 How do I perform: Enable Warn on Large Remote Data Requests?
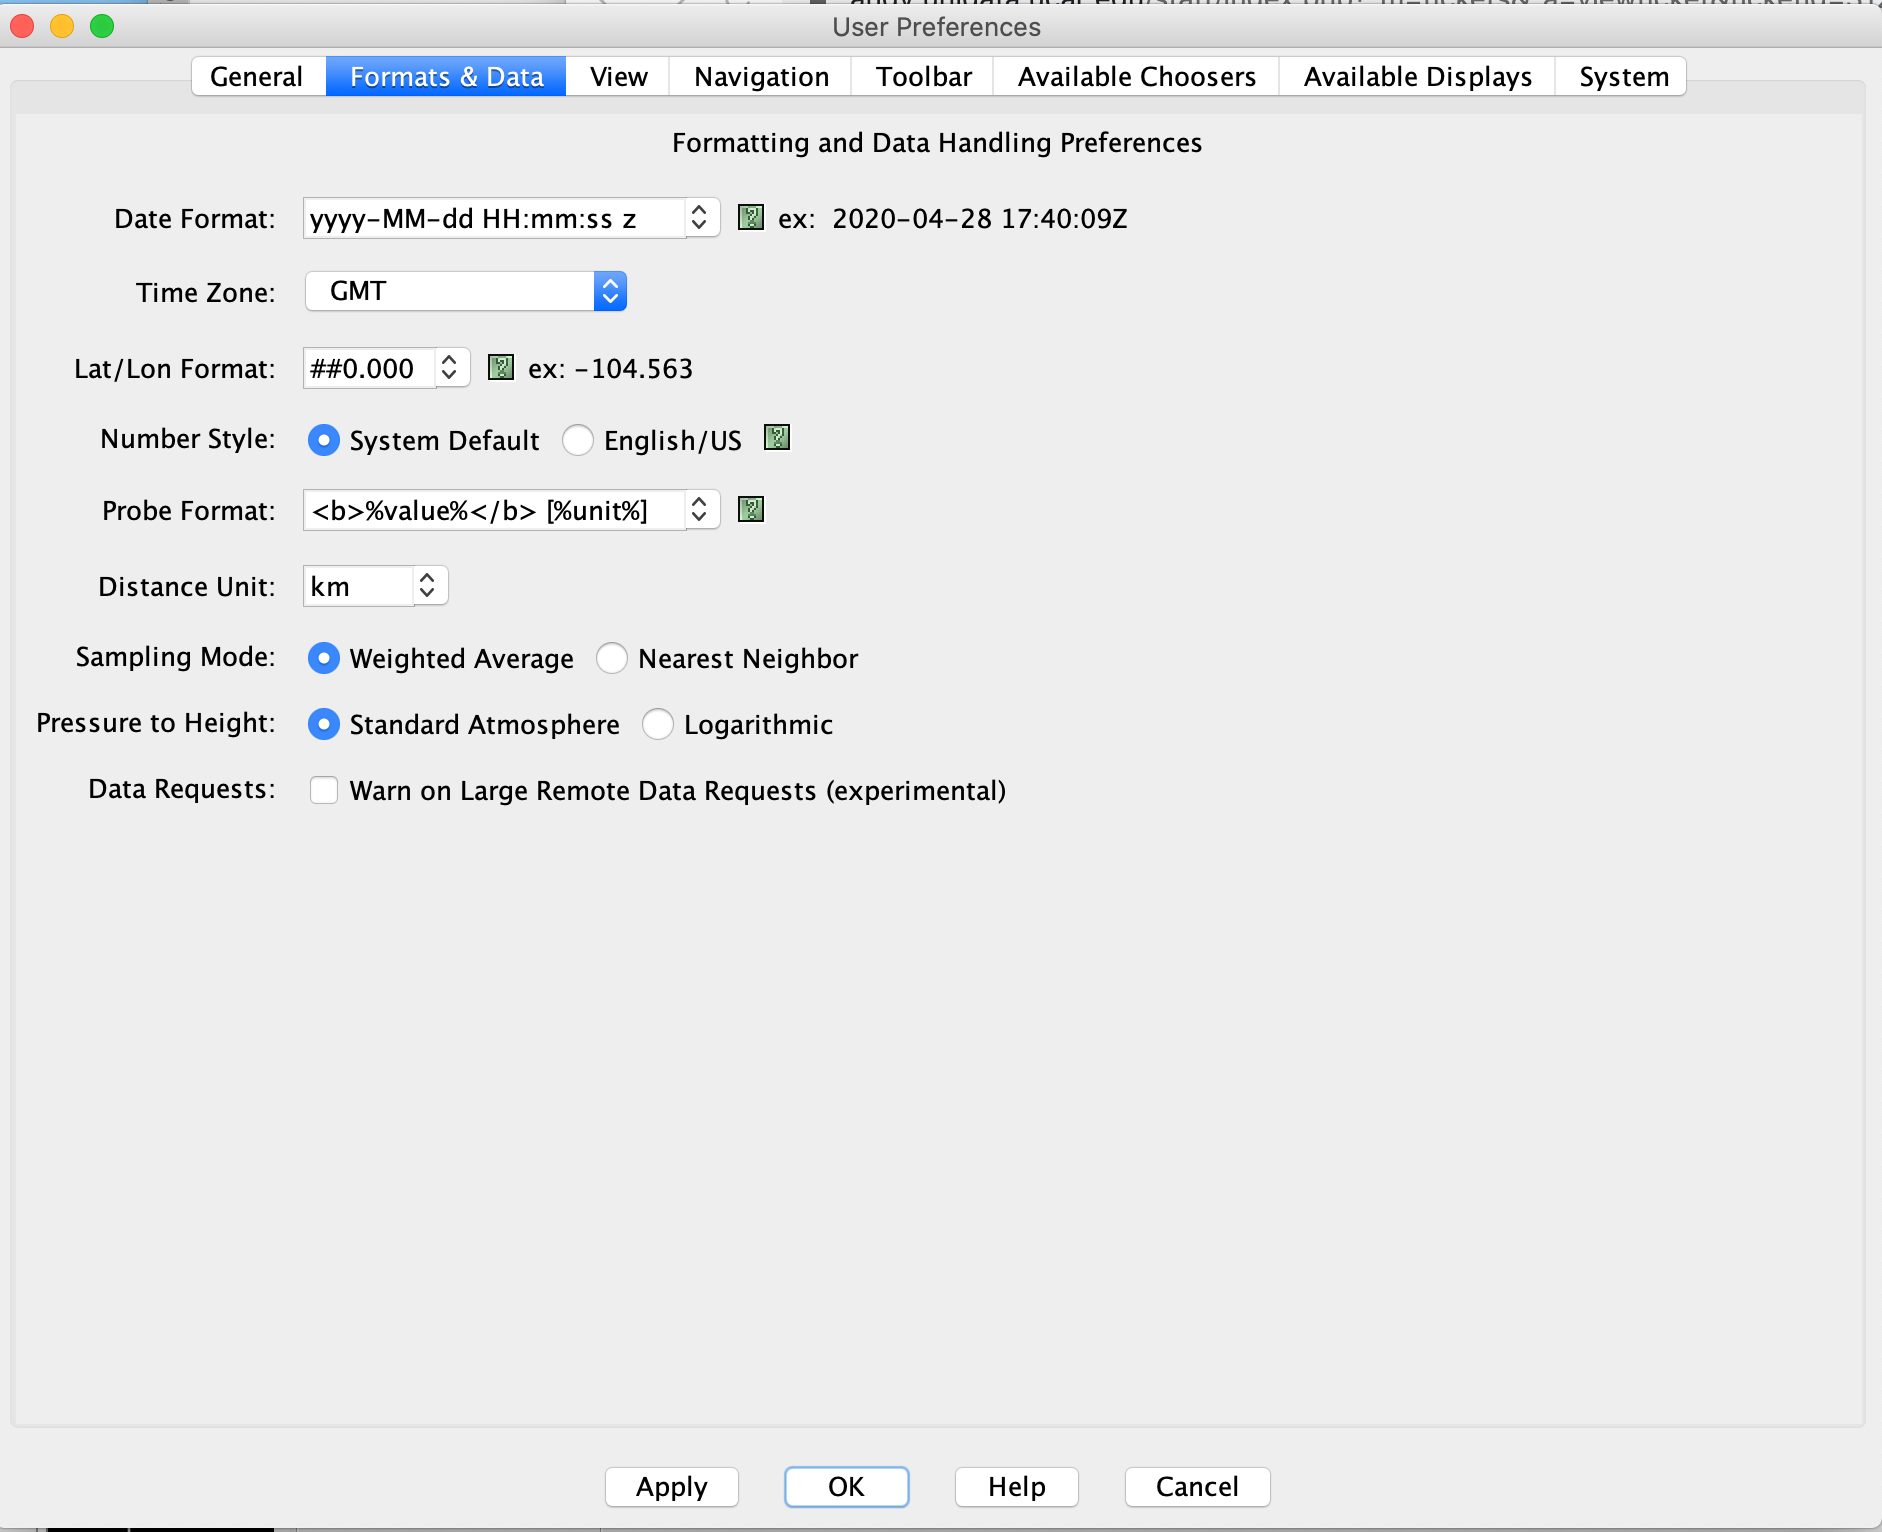[x=324, y=791]
